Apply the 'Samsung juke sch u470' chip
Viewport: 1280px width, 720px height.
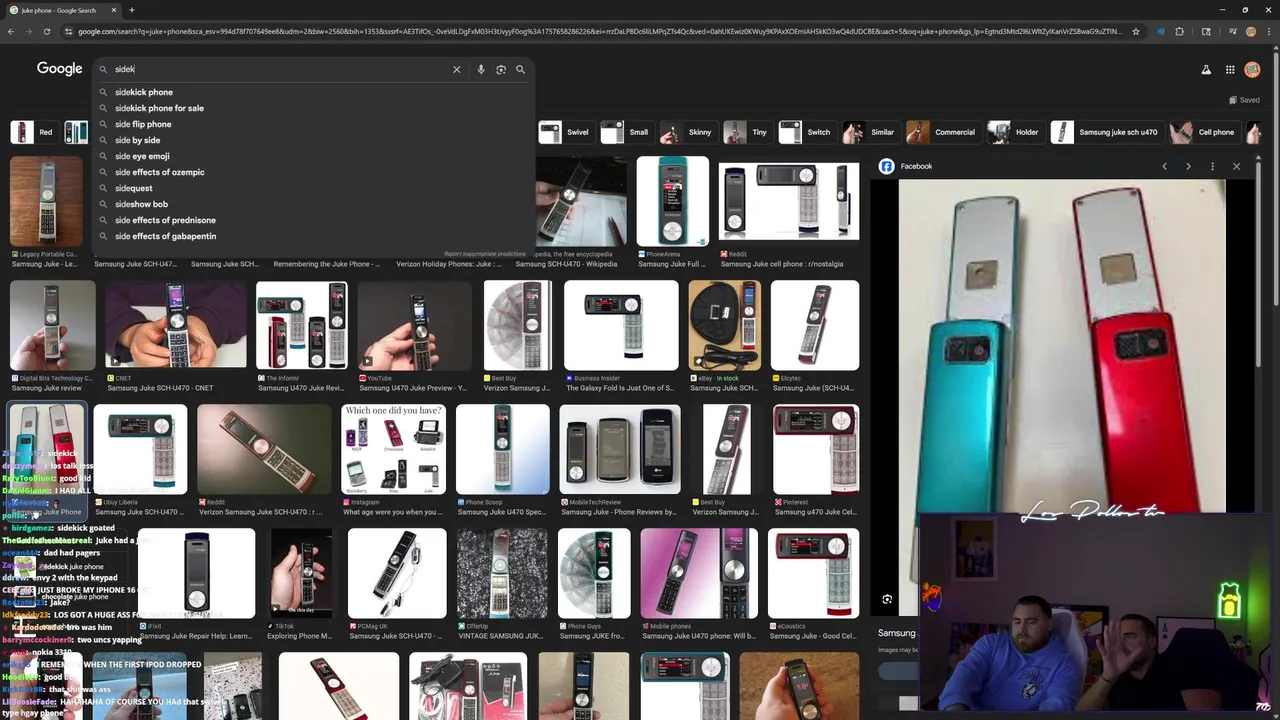[1106, 132]
